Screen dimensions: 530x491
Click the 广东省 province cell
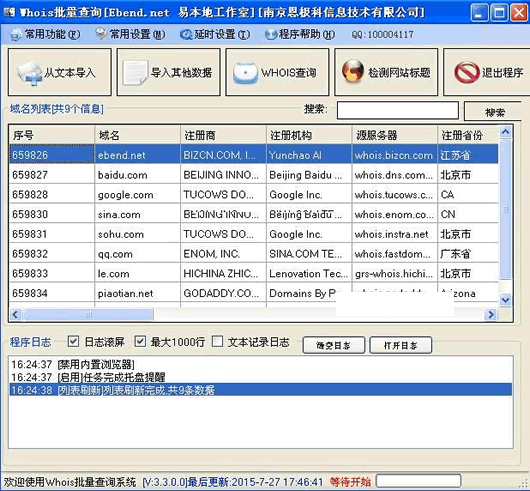(x=468, y=254)
